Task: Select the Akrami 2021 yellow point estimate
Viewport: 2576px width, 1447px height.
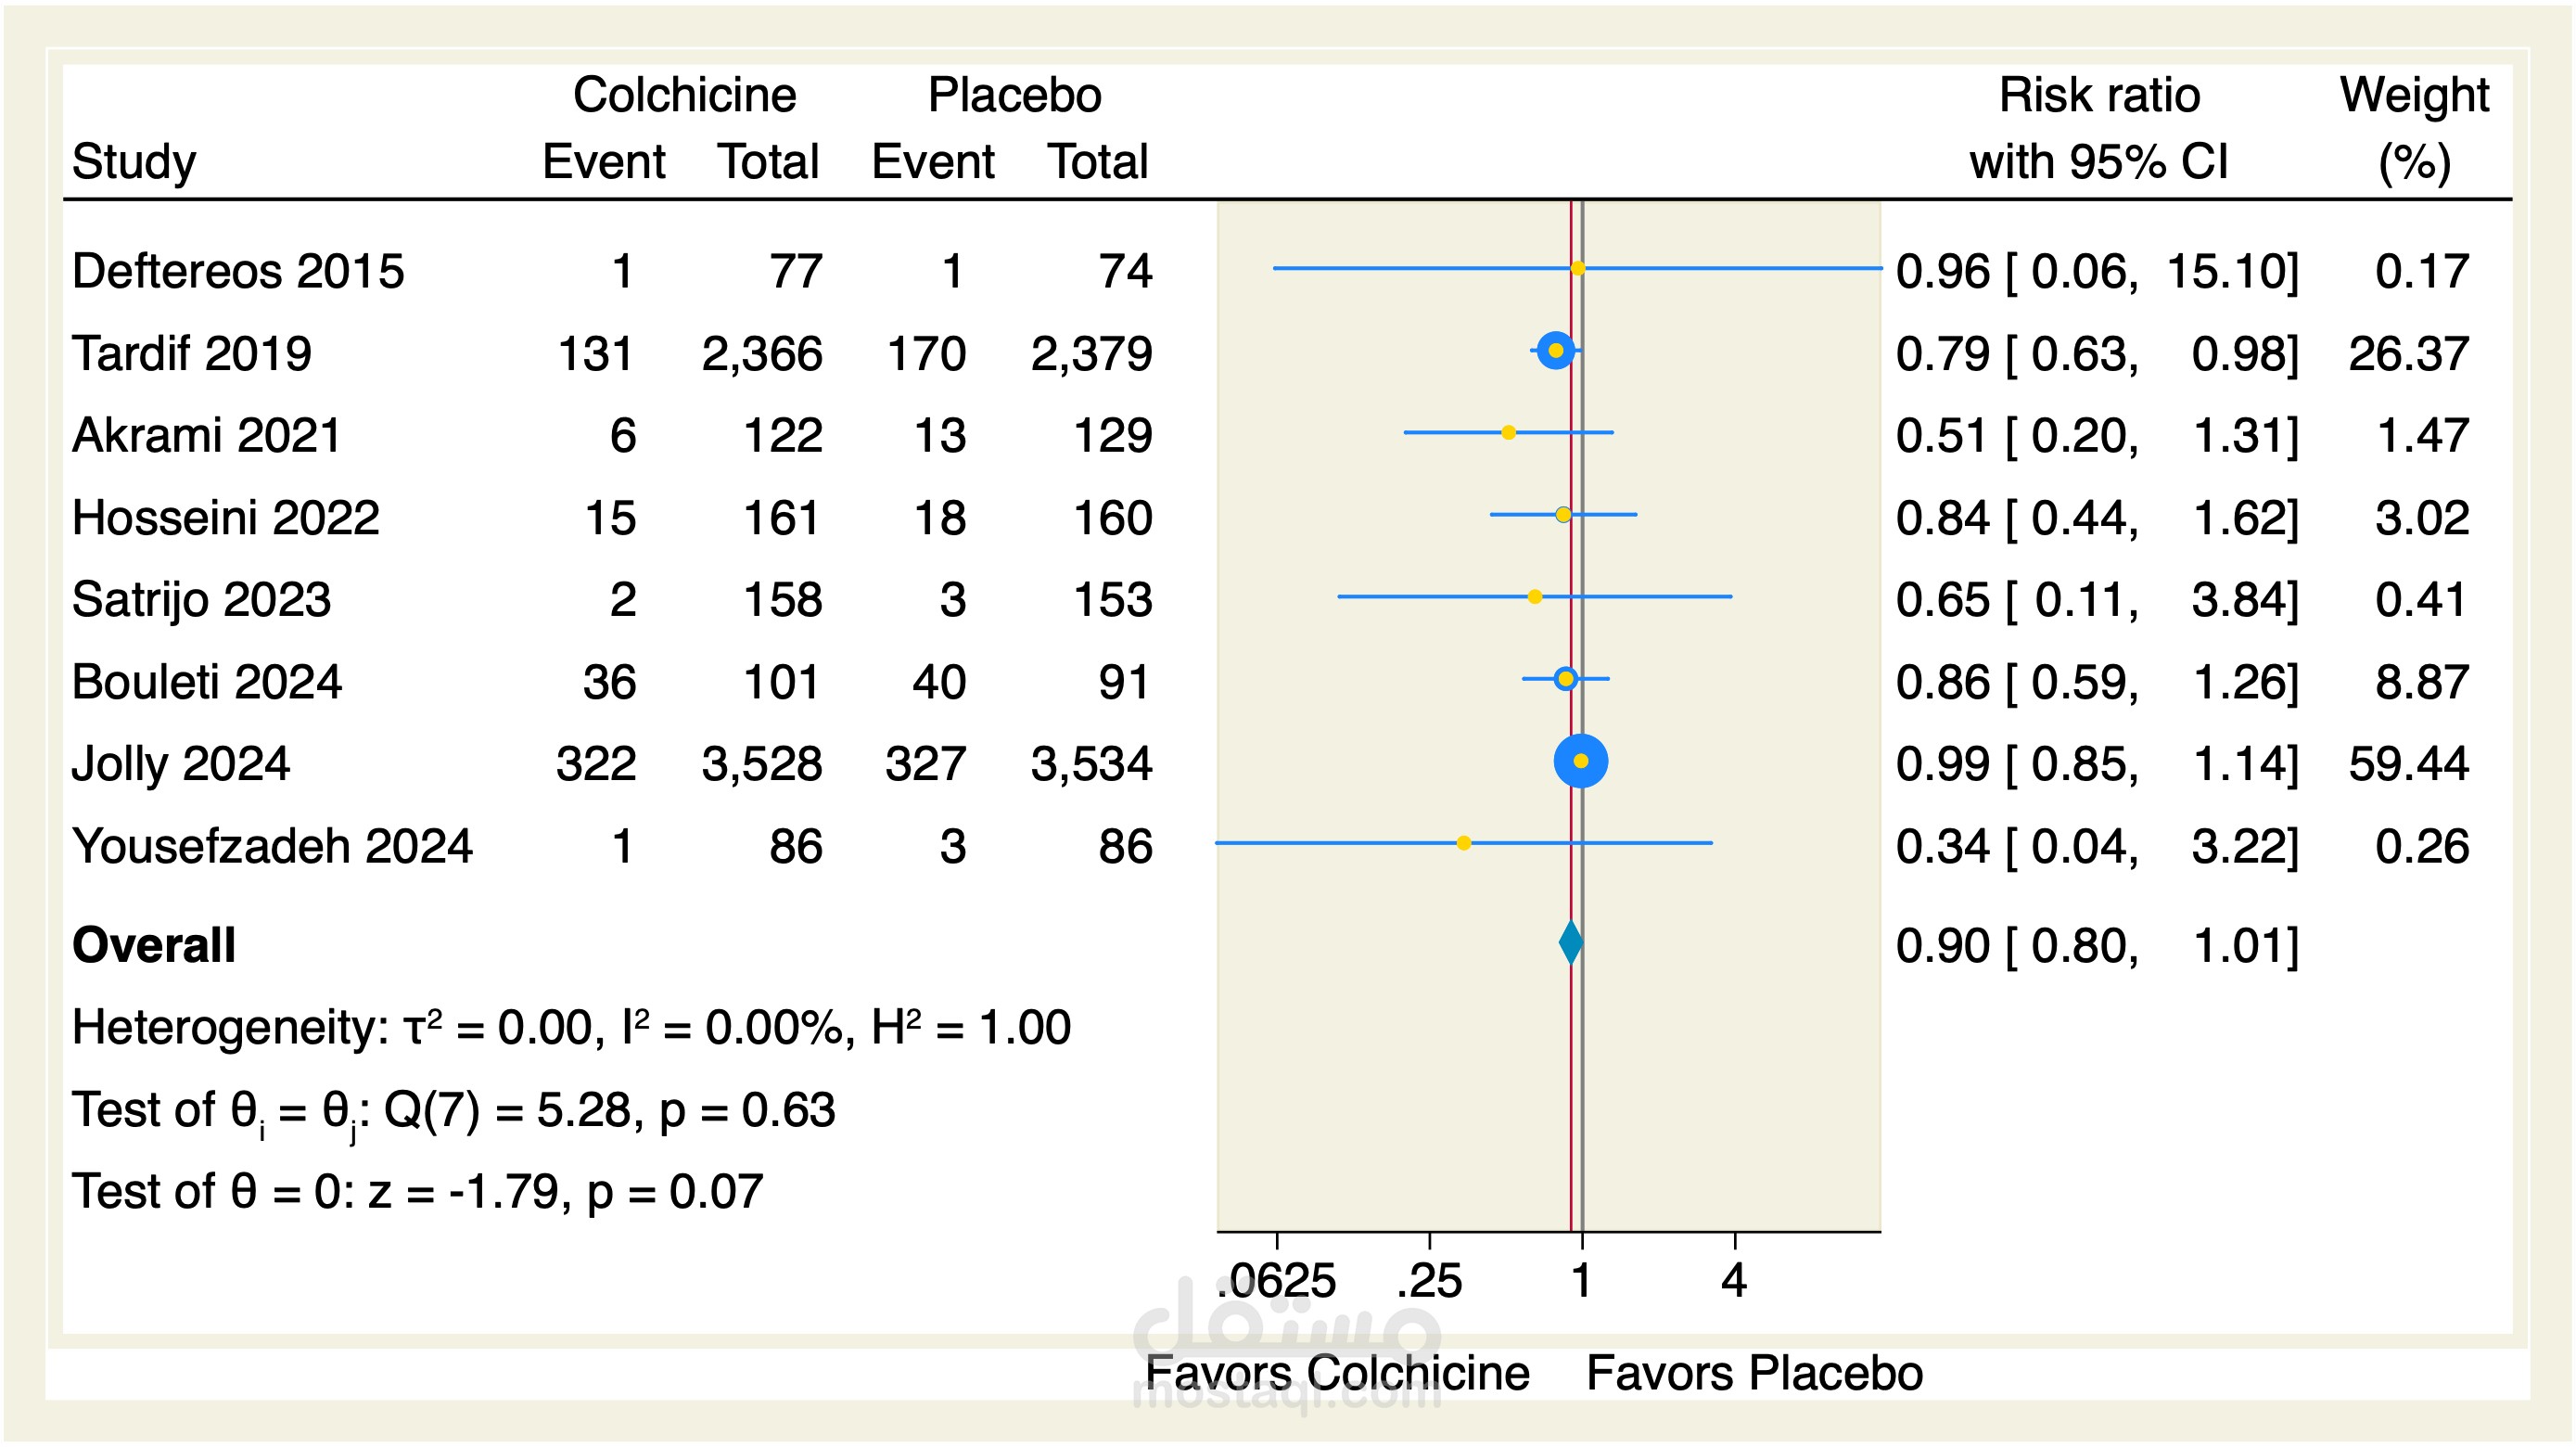Action: (1508, 433)
